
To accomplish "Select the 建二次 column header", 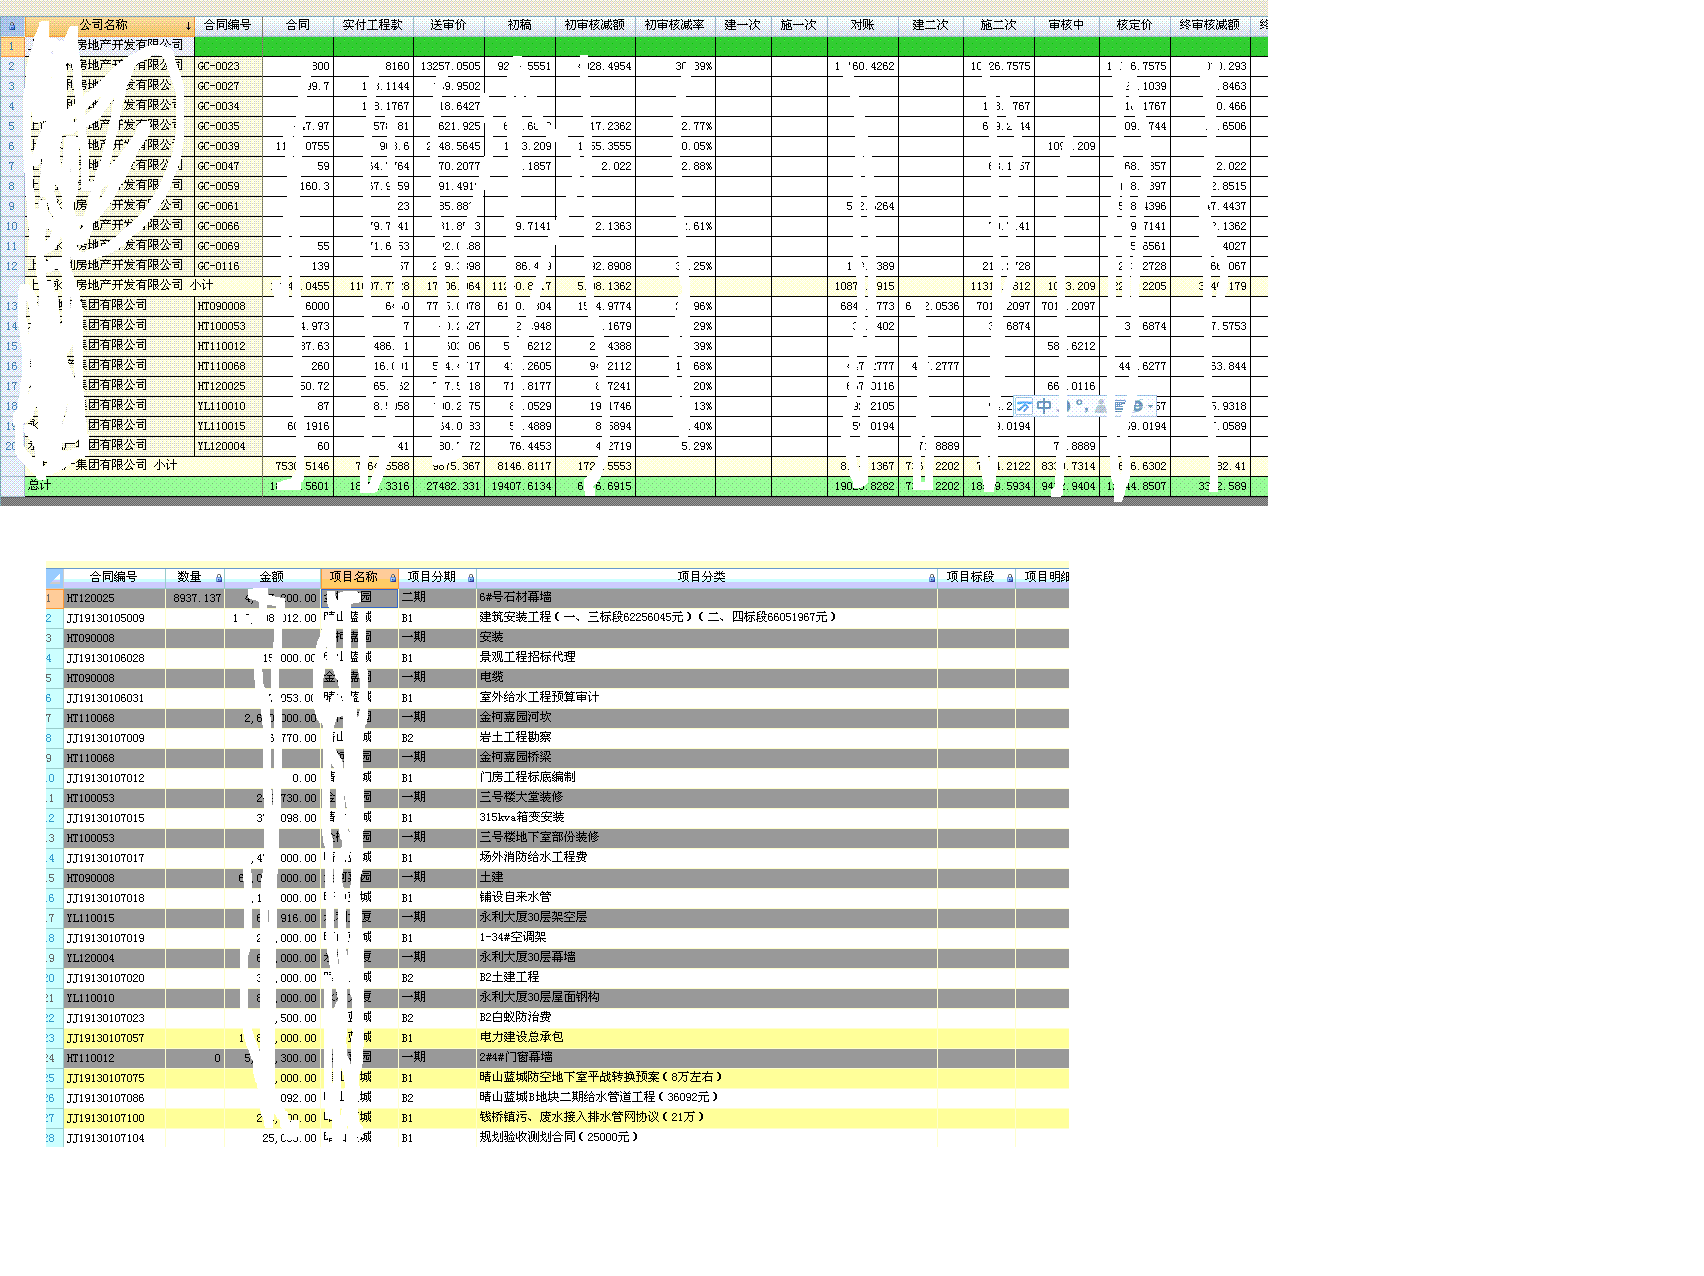I will (x=930, y=26).
